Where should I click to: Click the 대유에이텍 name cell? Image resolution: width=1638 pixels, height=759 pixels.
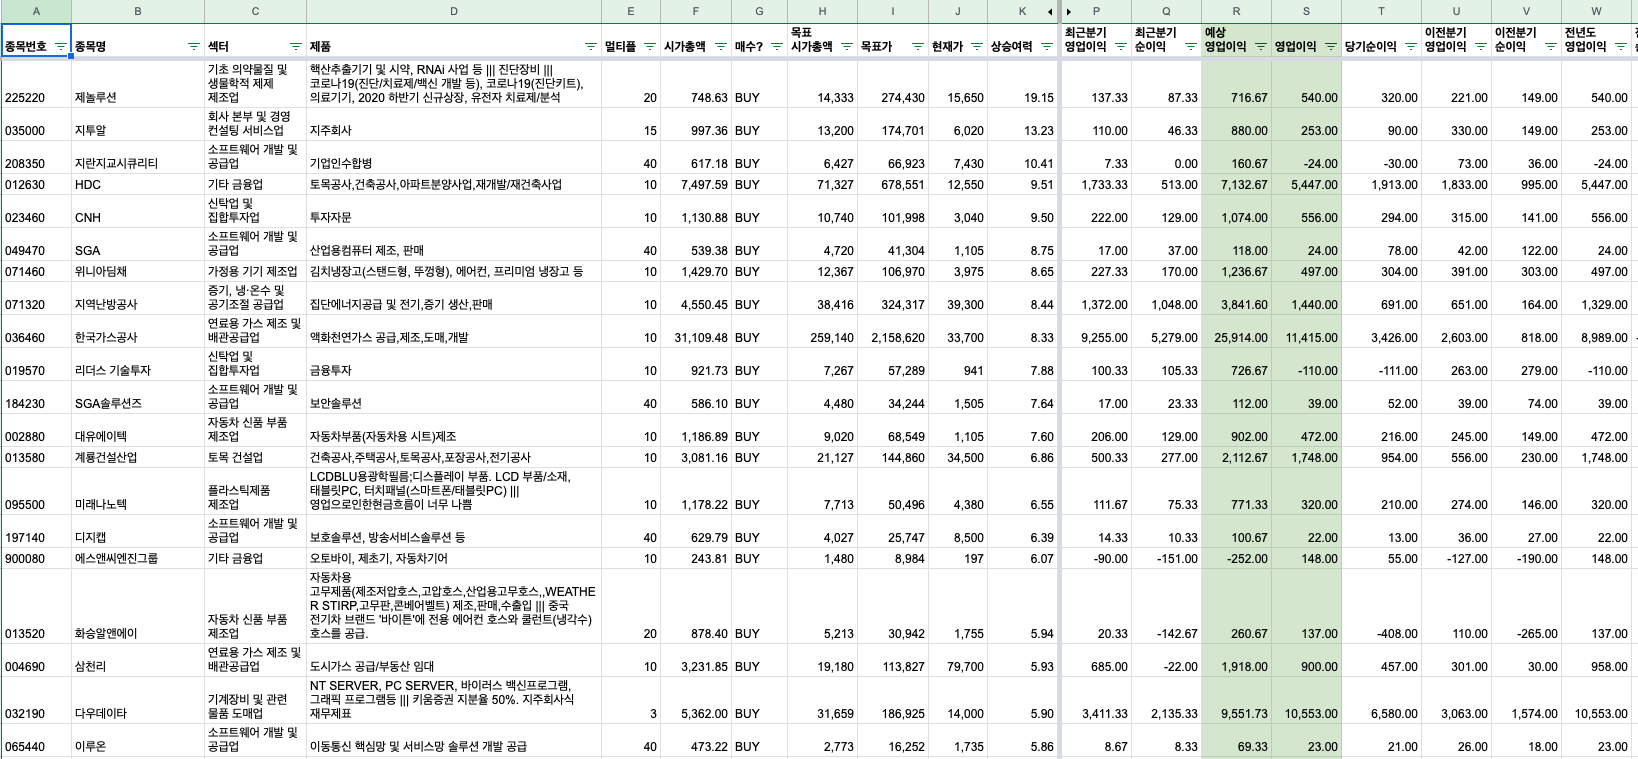click(138, 430)
